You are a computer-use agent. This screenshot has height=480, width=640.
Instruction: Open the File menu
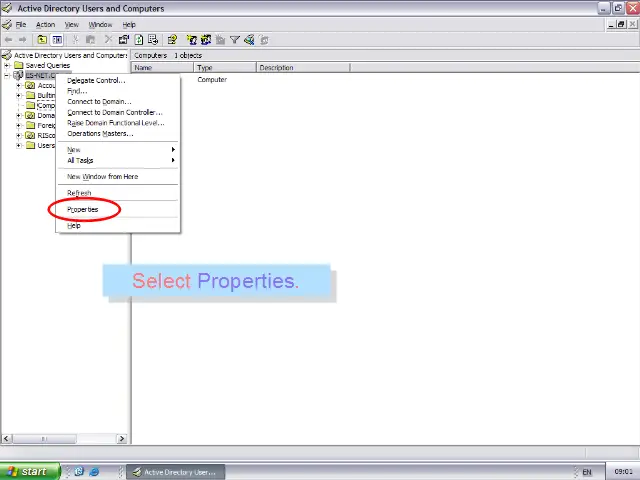click(21, 24)
